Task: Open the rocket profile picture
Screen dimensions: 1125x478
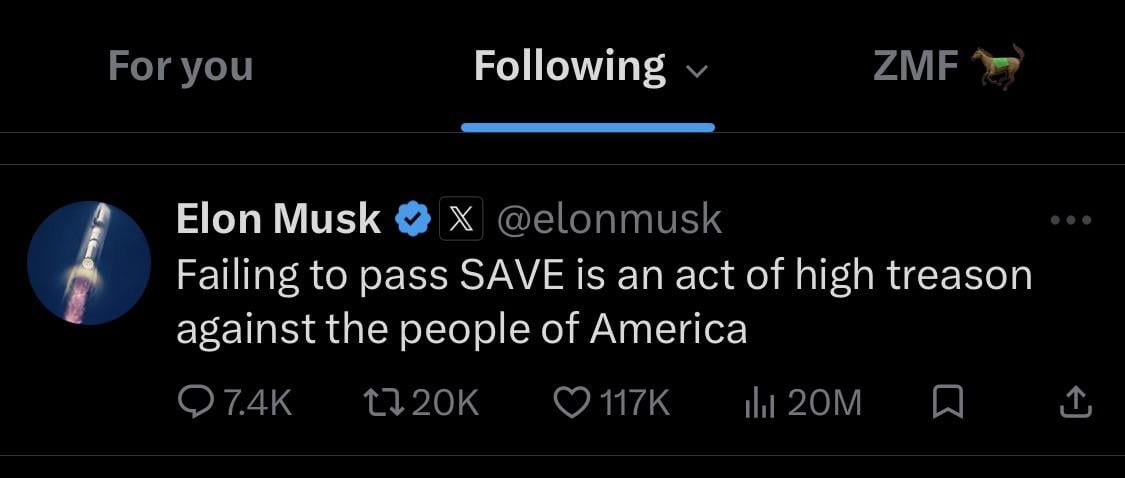Action: pyautogui.click(x=89, y=262)
